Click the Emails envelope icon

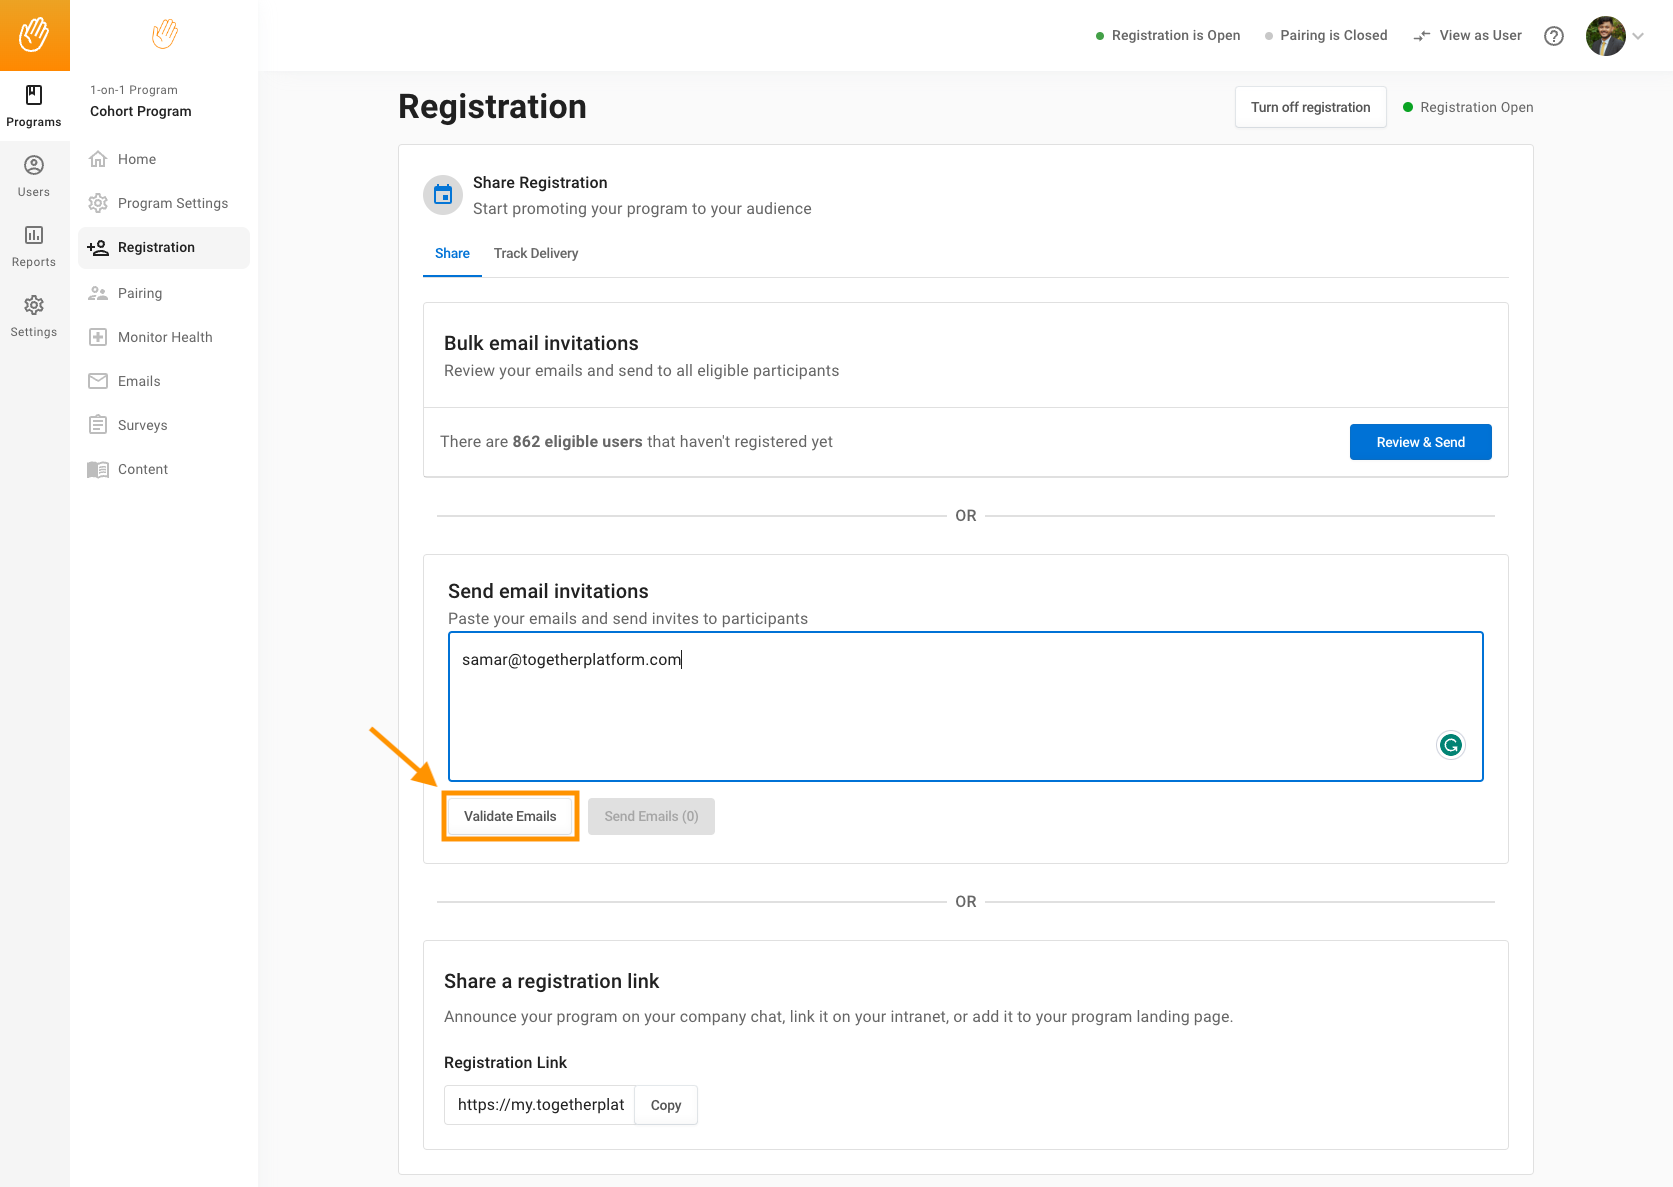98,381
